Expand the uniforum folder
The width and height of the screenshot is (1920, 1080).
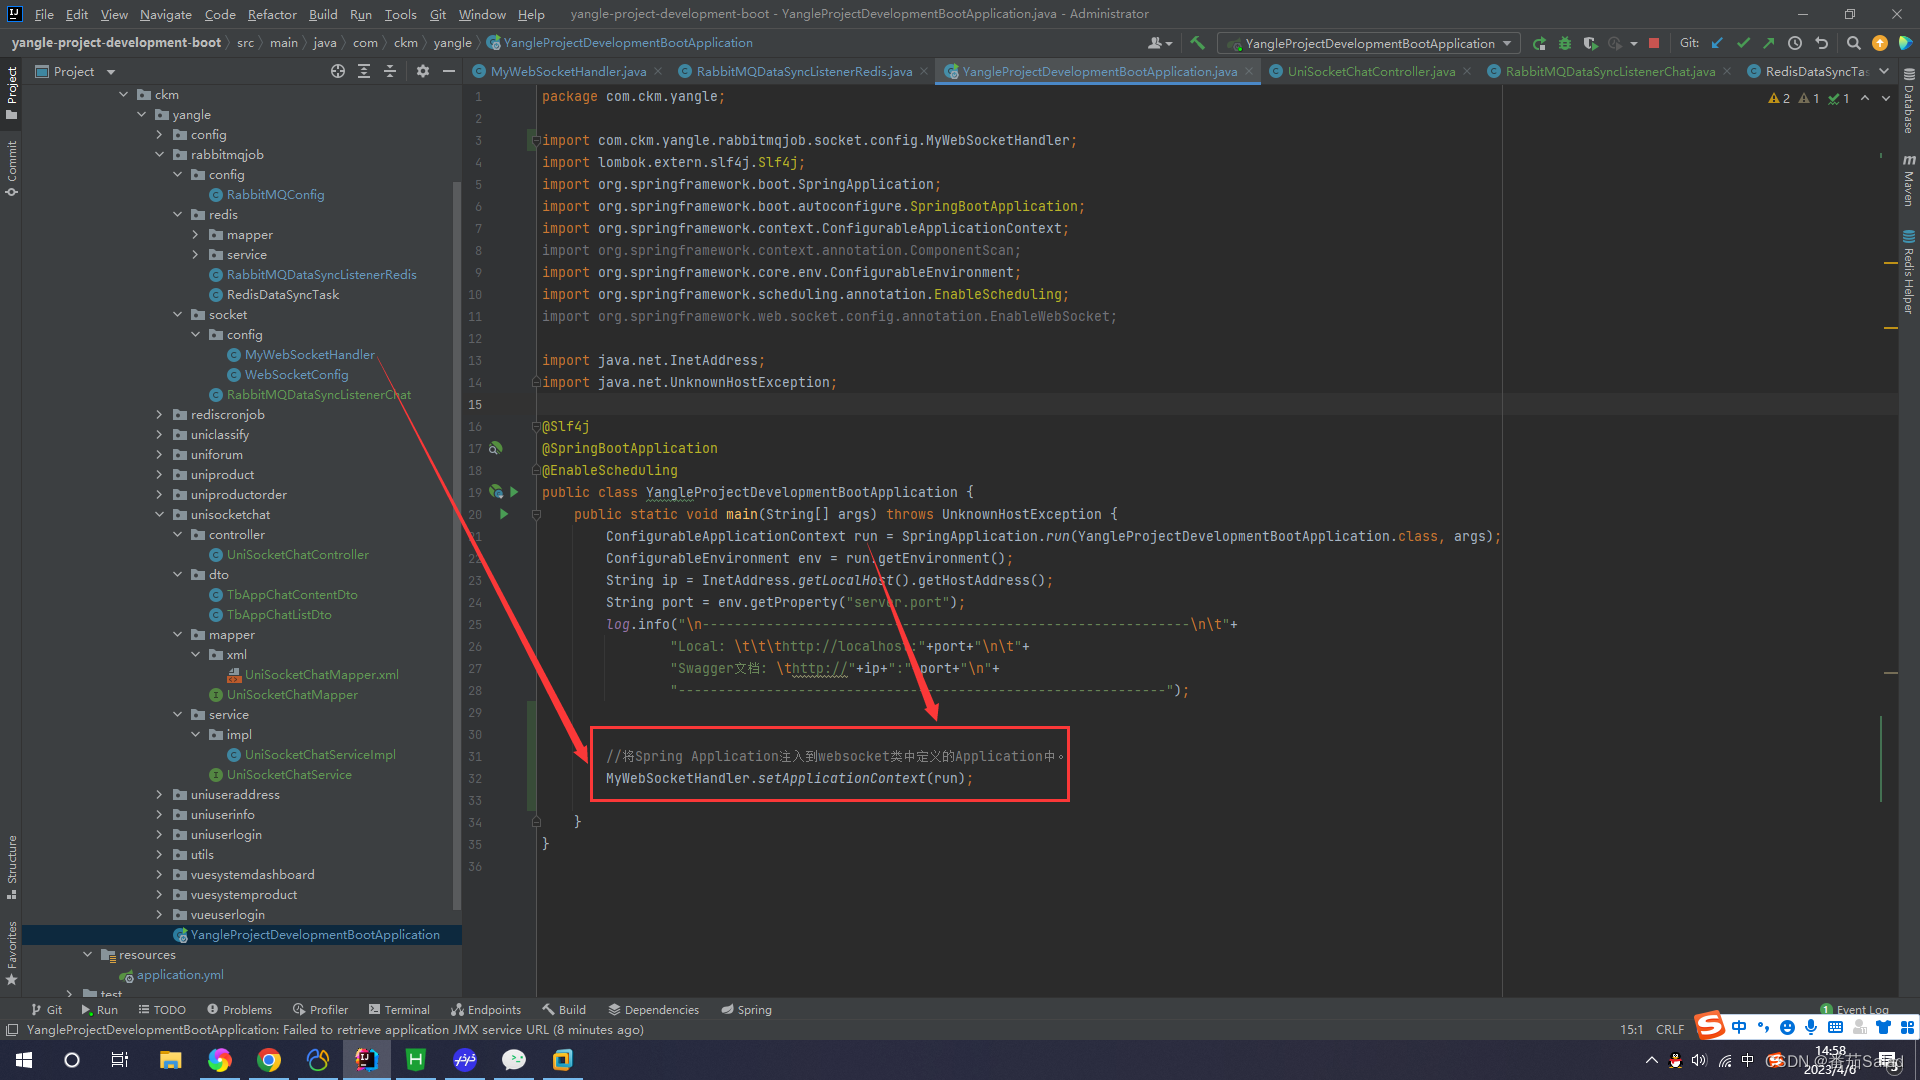(x=159, y=455)
